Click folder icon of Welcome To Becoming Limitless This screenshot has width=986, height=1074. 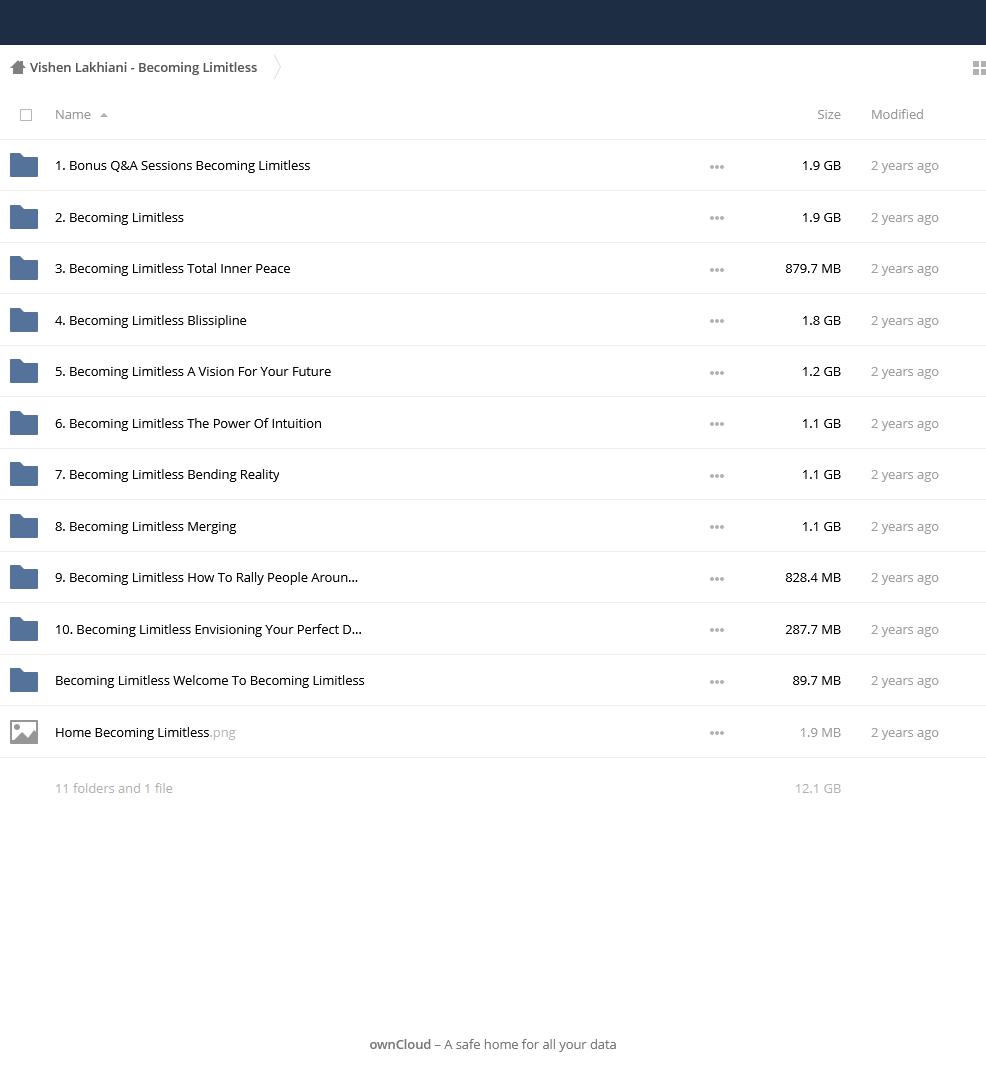(24, 681)
